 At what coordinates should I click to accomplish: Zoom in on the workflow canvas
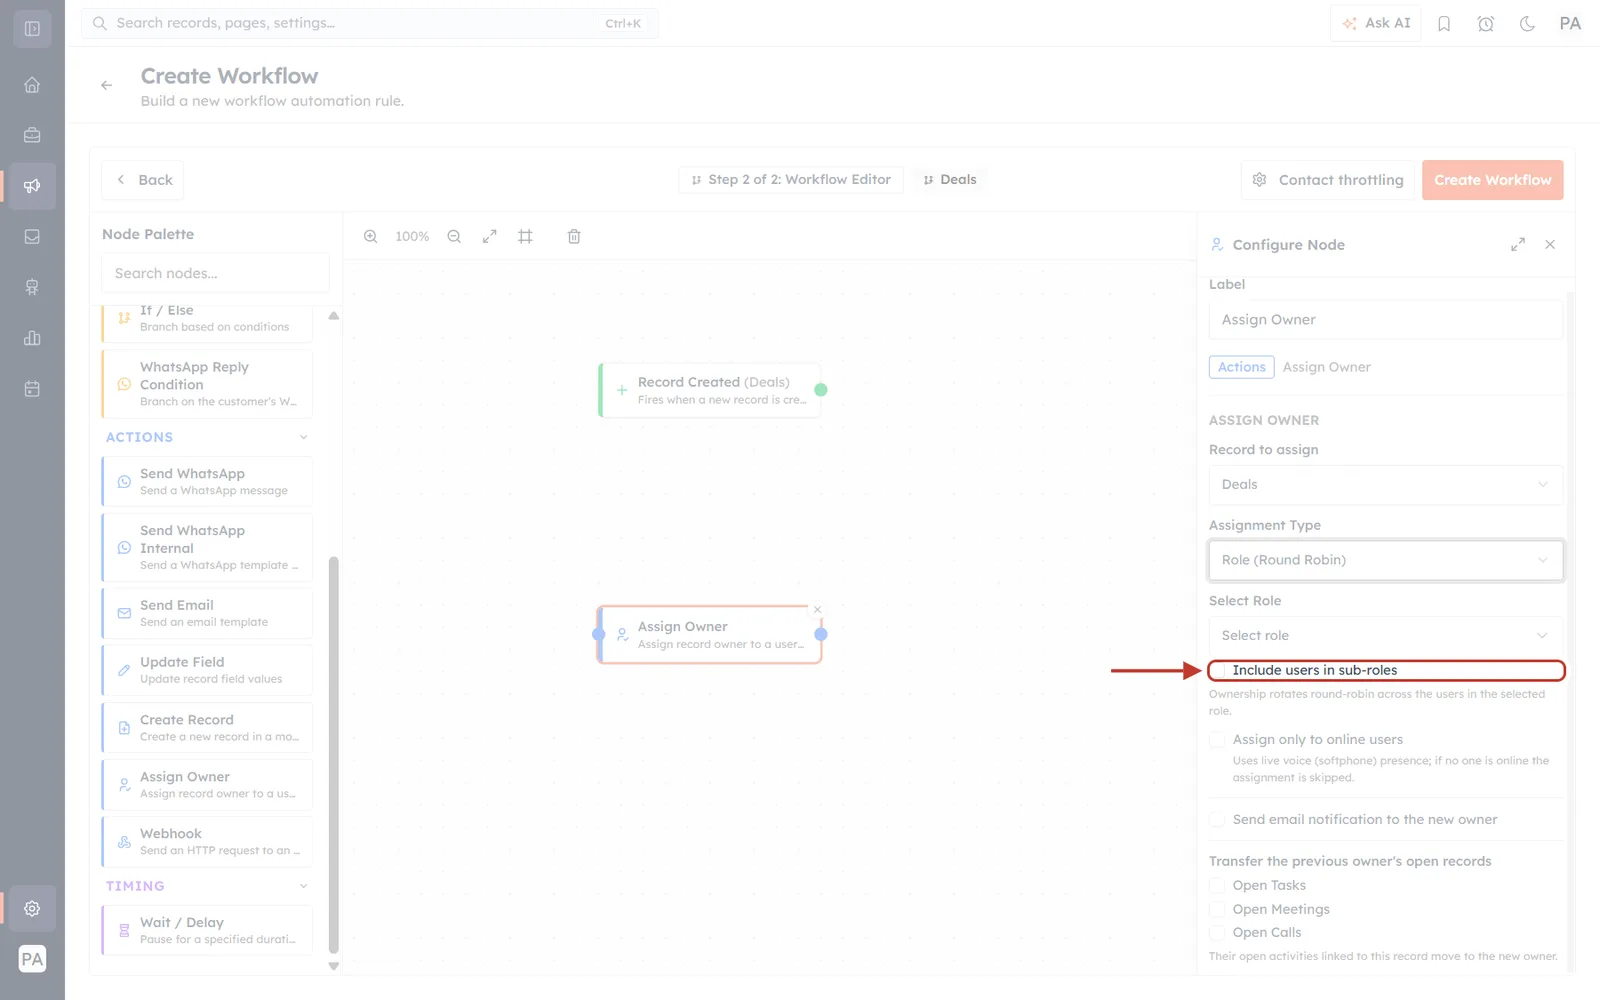[371, 237]
